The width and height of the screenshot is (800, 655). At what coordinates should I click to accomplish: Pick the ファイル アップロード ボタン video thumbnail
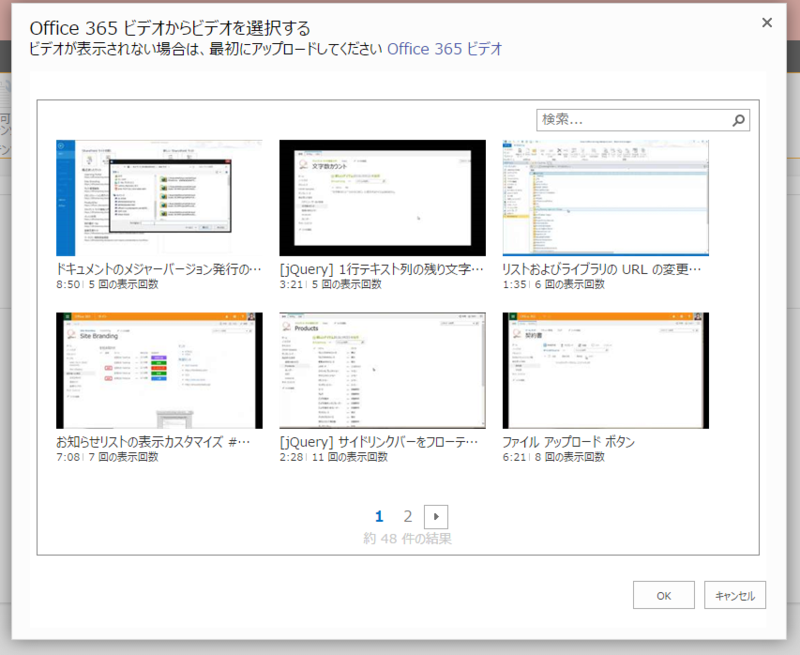[606, 370]
